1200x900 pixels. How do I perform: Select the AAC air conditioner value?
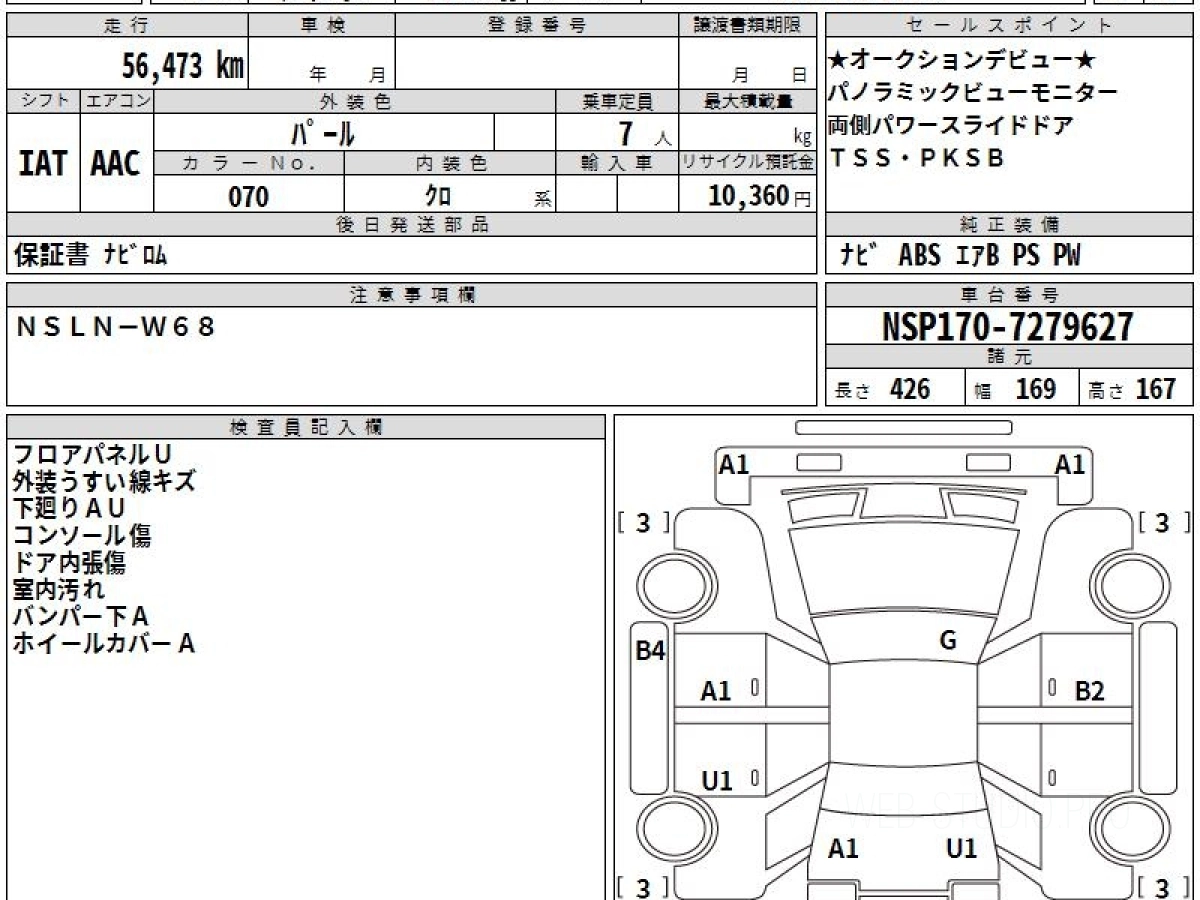pyautogui.click(x=116, y=164)
